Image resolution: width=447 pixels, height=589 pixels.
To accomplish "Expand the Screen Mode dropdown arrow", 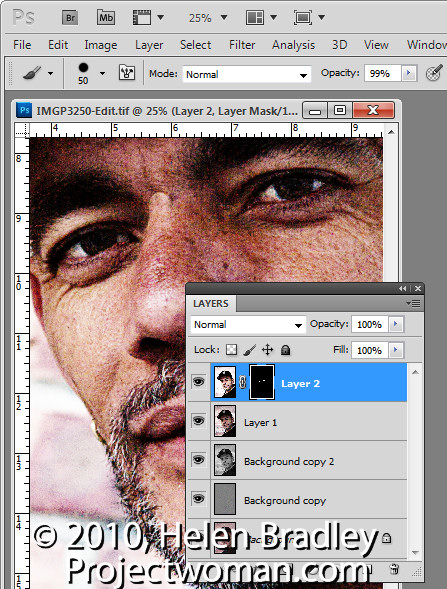I will 322,17.
